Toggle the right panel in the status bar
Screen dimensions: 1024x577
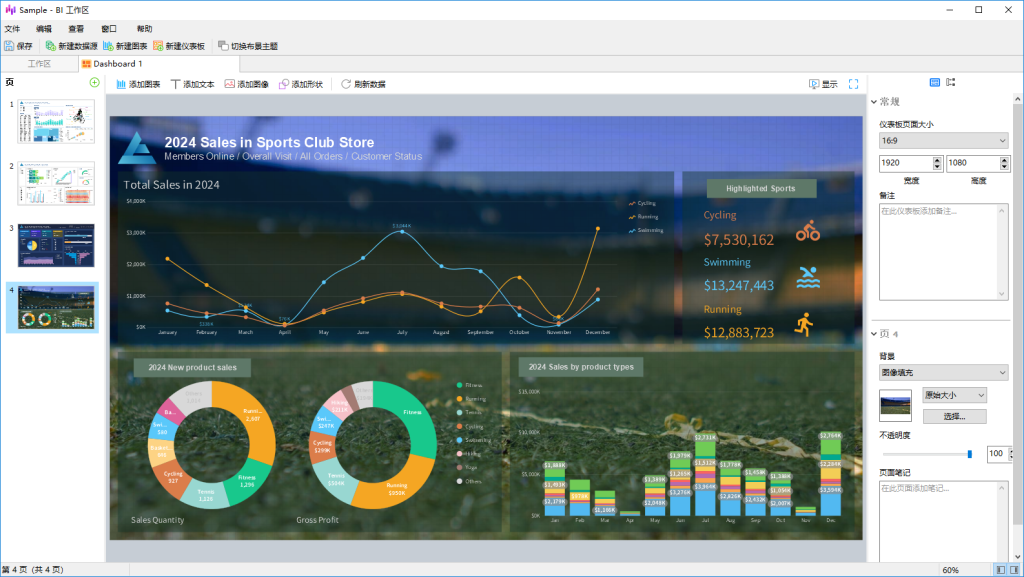coord(1015,569)
